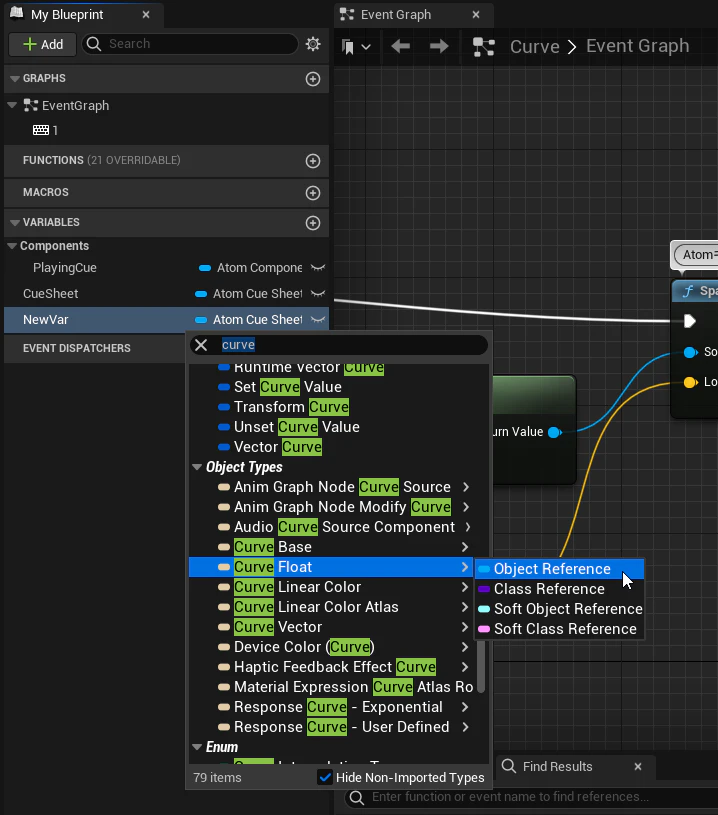Add a new function with plus icon
The width and height of the screenshot is (718, 815).
tap(312, 161)
